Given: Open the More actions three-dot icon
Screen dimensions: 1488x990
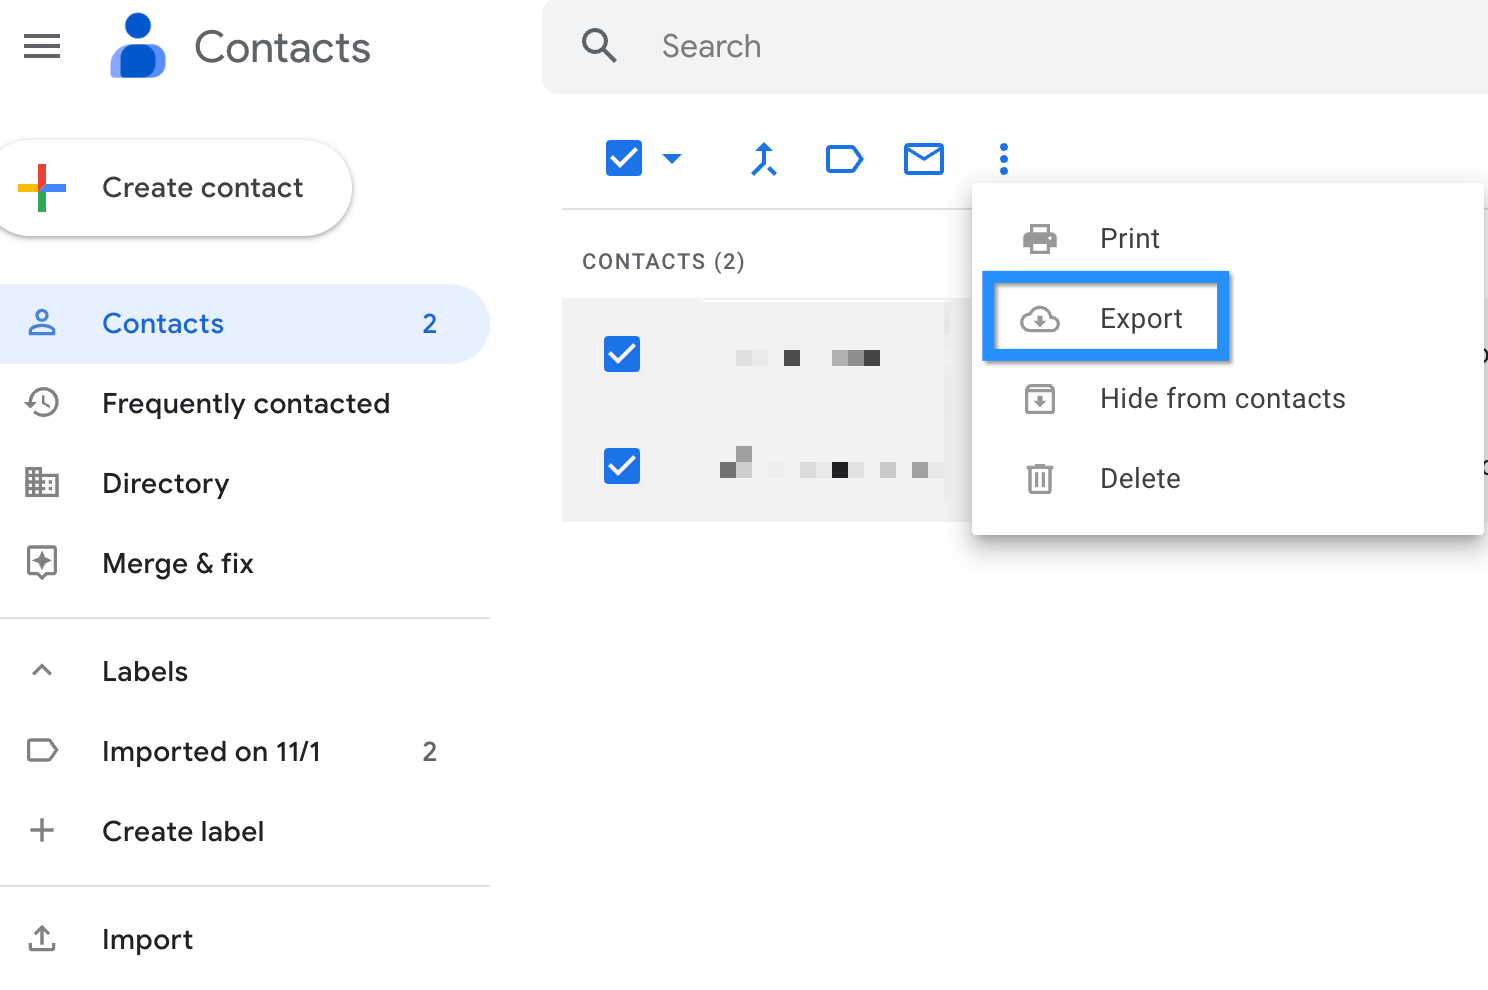Looking at the screenshot, I should point(1003,158).
